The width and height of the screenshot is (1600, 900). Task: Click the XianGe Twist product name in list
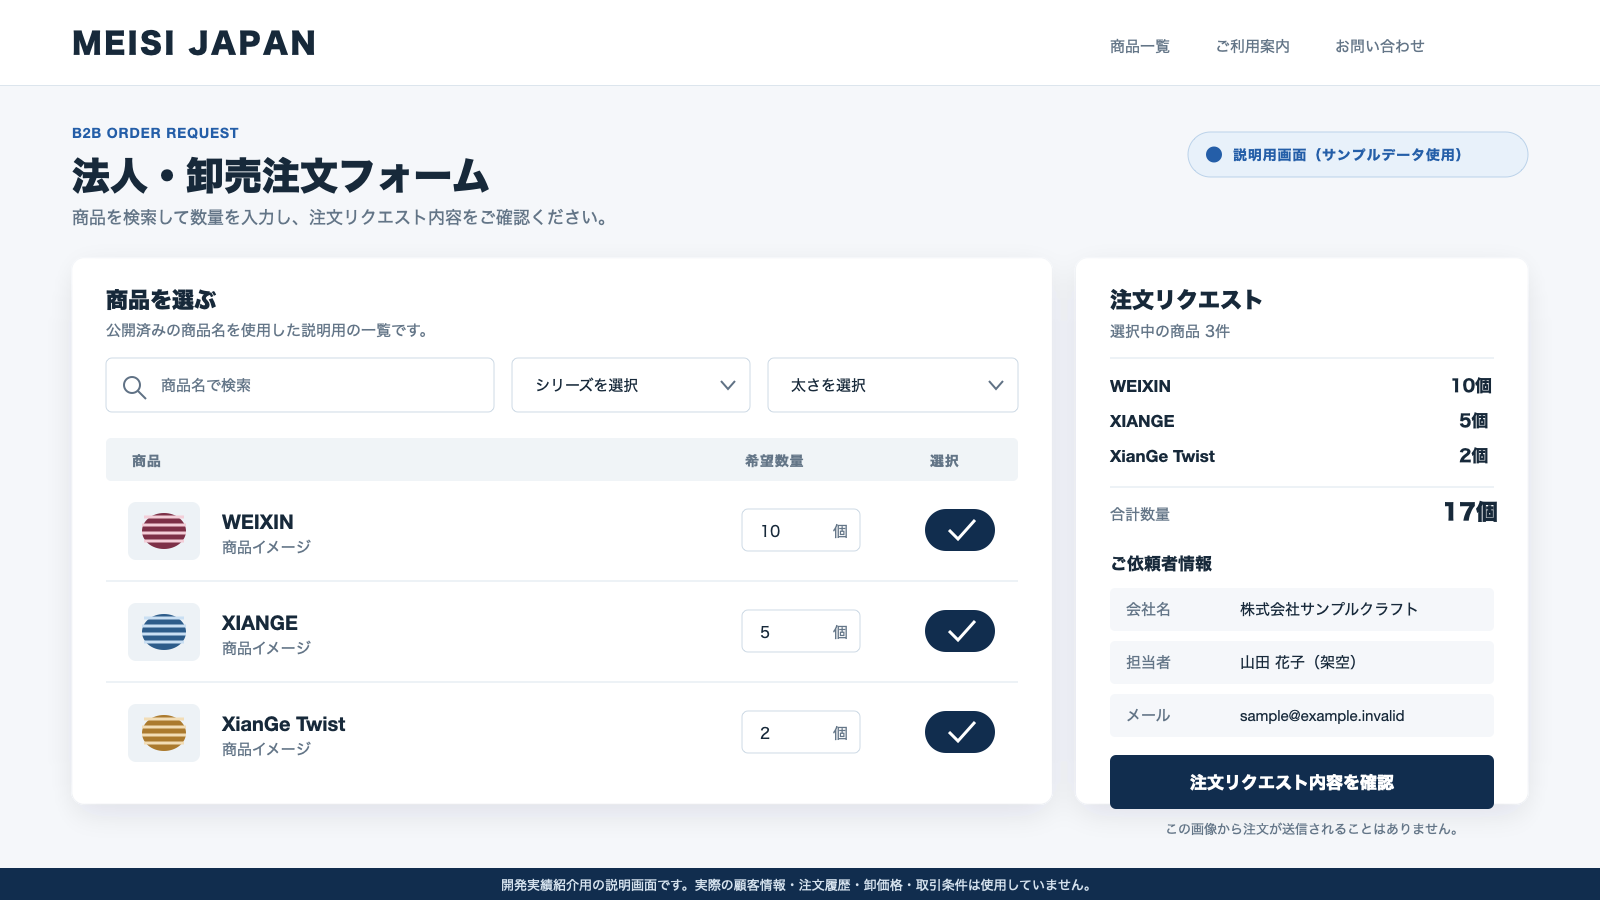[283, 724]
